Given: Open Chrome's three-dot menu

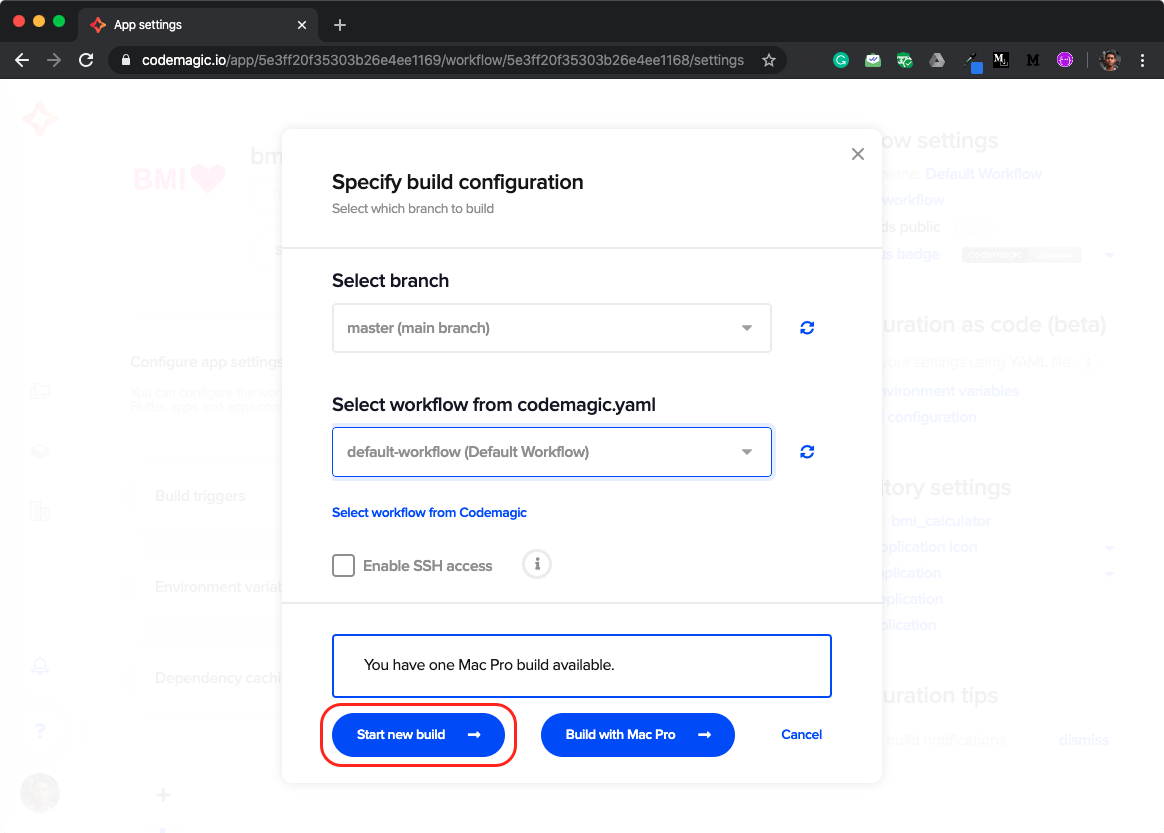Looking at the screenshot, I should [x=1143, y=60].
